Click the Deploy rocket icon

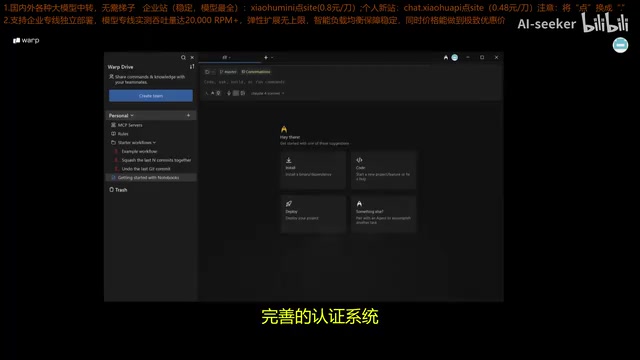tap(289, 204)
